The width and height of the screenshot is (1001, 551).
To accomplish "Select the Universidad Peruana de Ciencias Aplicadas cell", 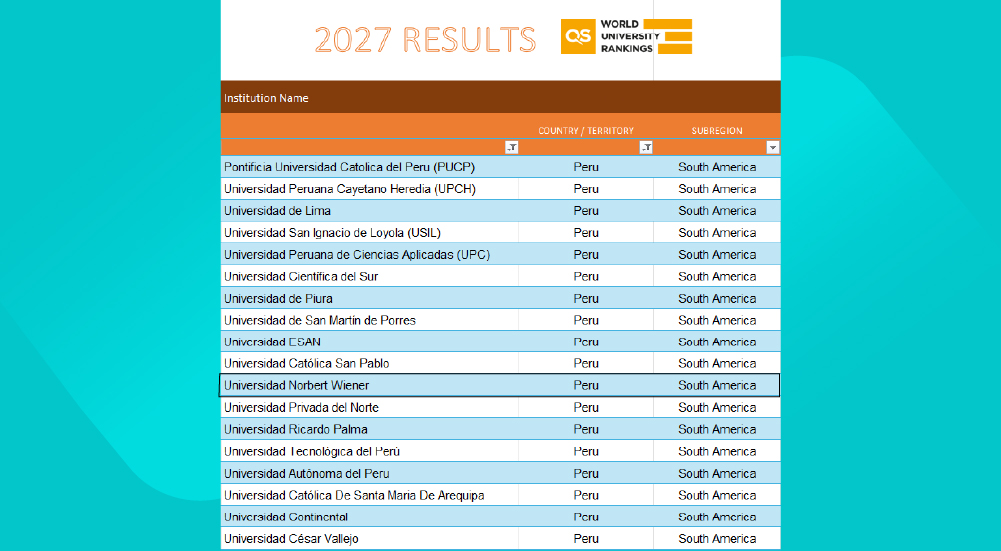I will tap(370, 254).
